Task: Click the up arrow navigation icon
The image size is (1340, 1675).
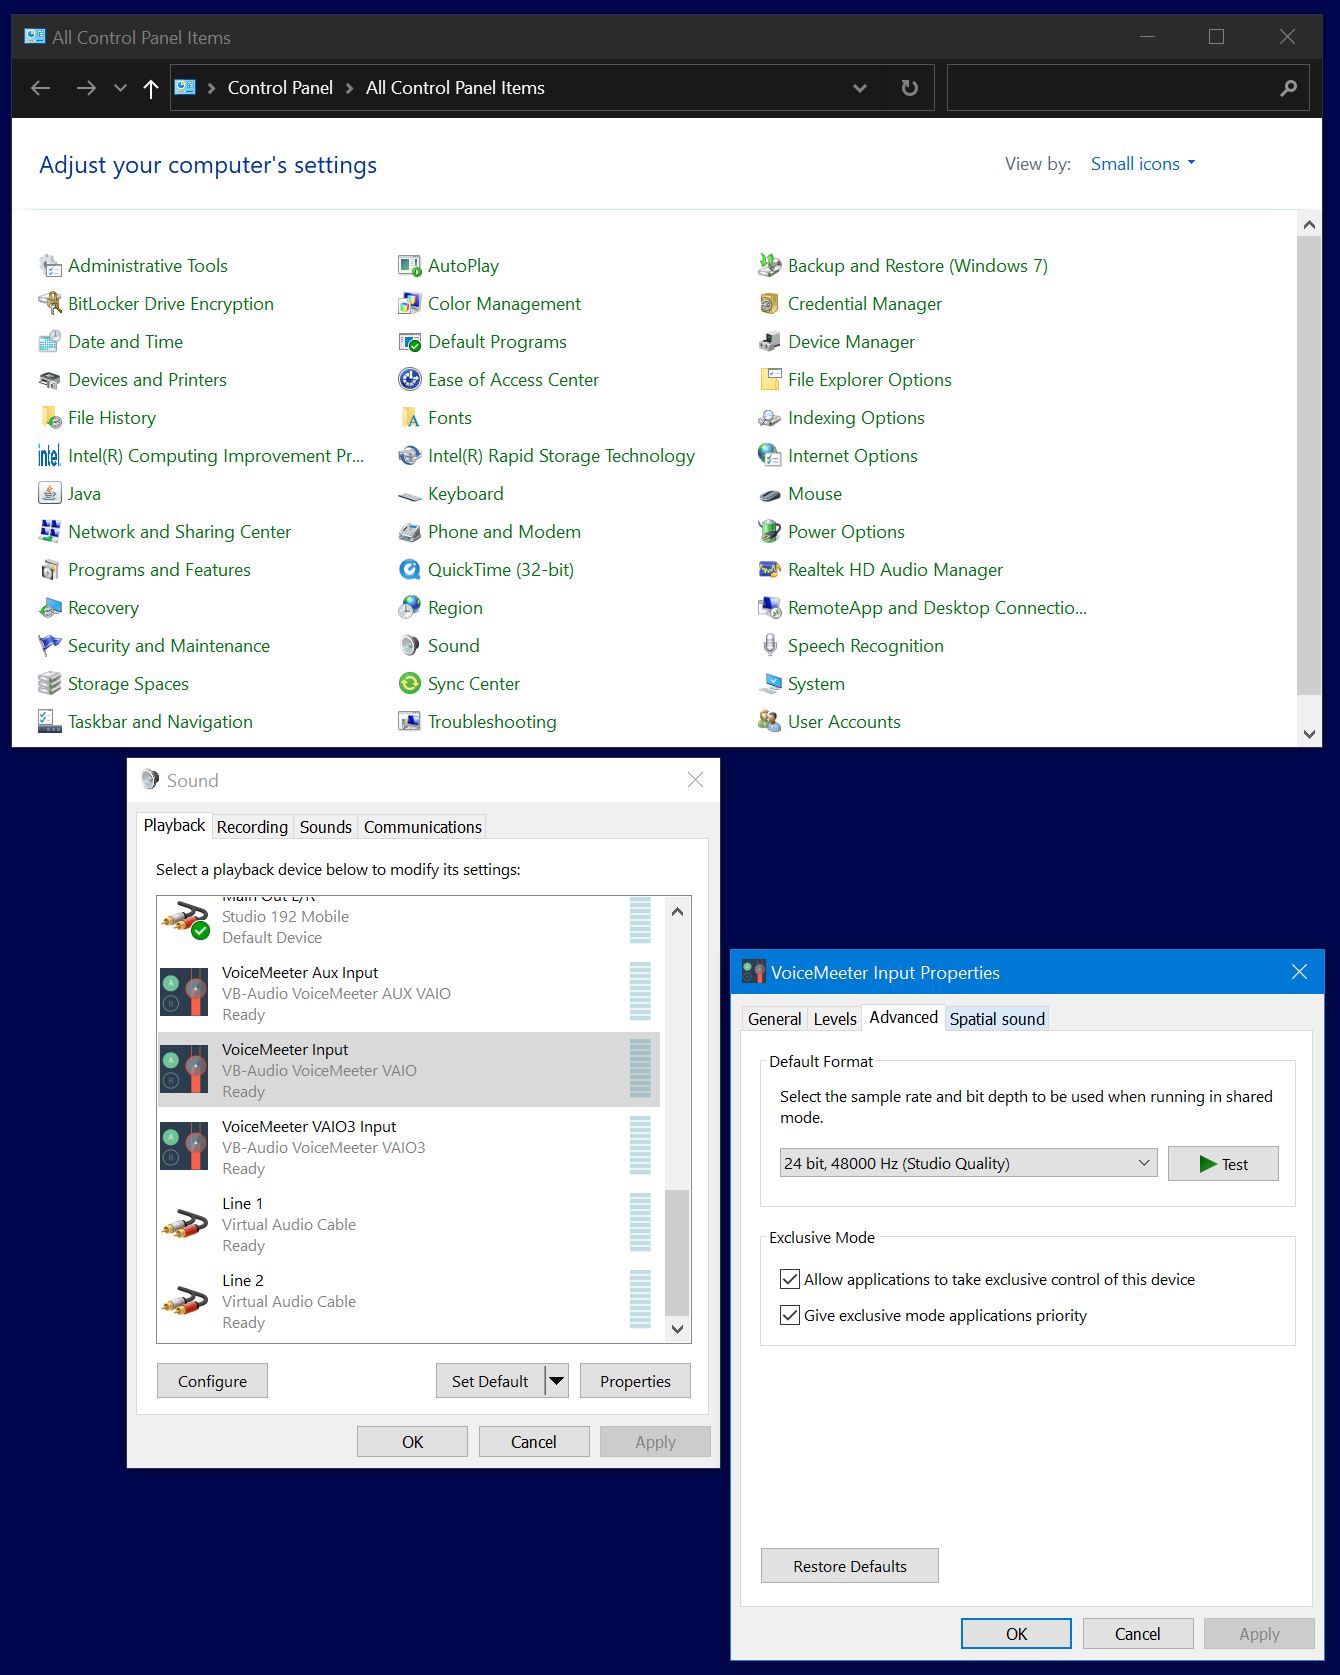Action: pos(151,89)
